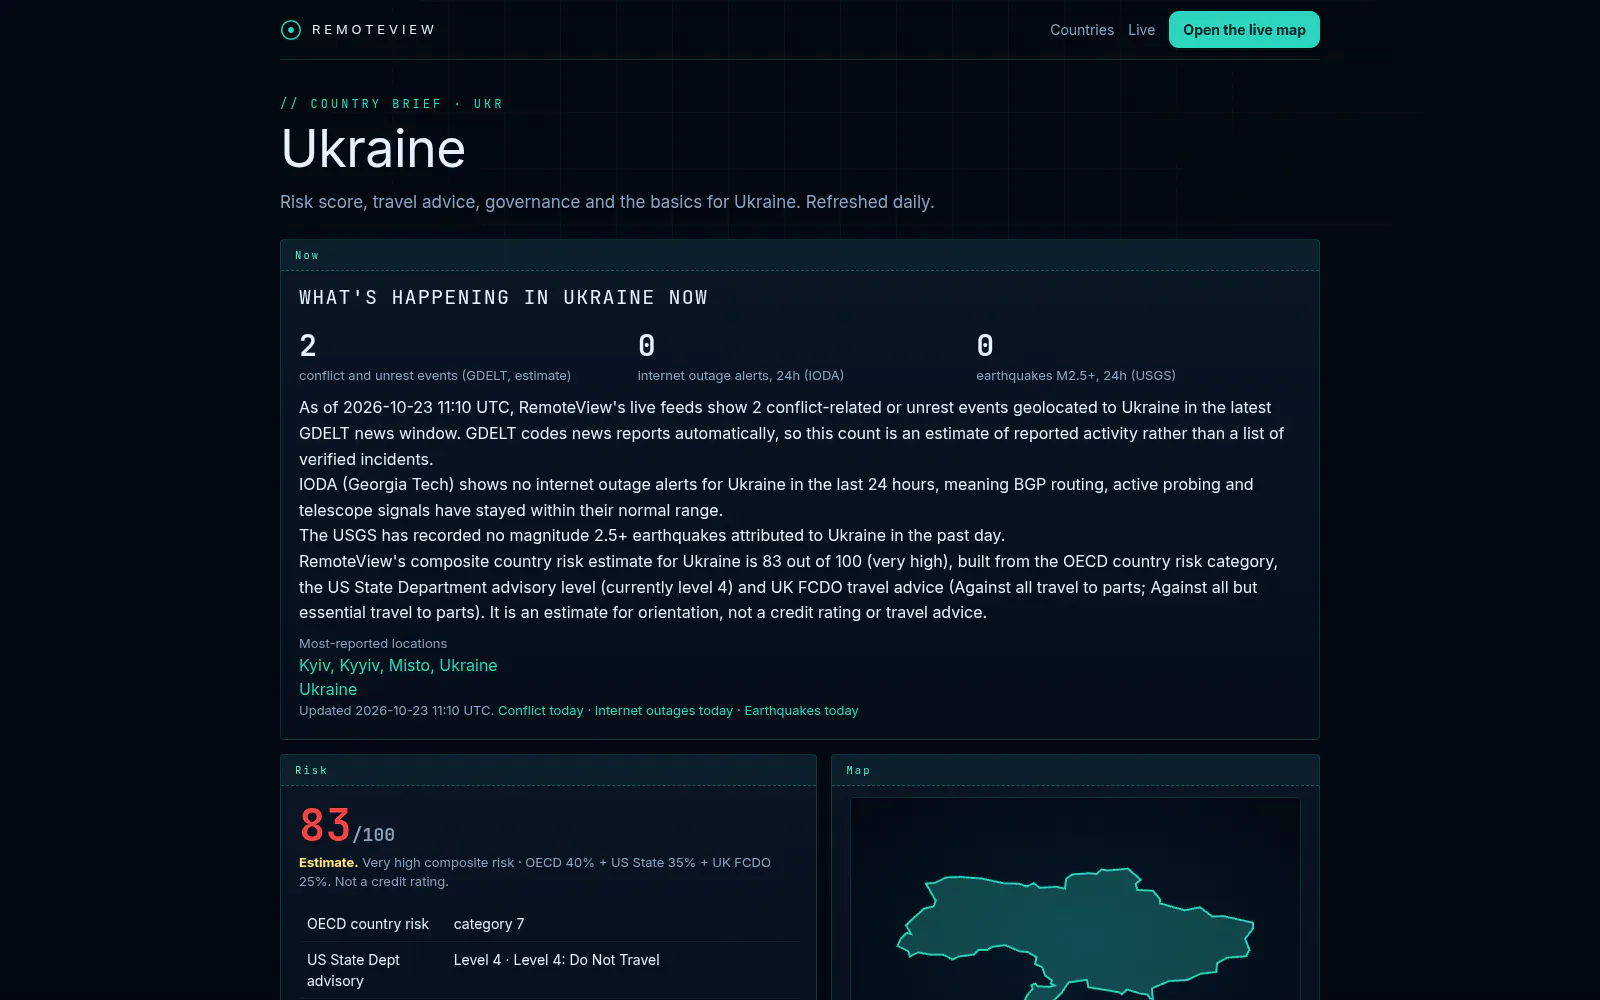The height and width of the screenshot is (1000, 1600).
Task: Click the US State Dept advisory row label
Action: [353, 970]
